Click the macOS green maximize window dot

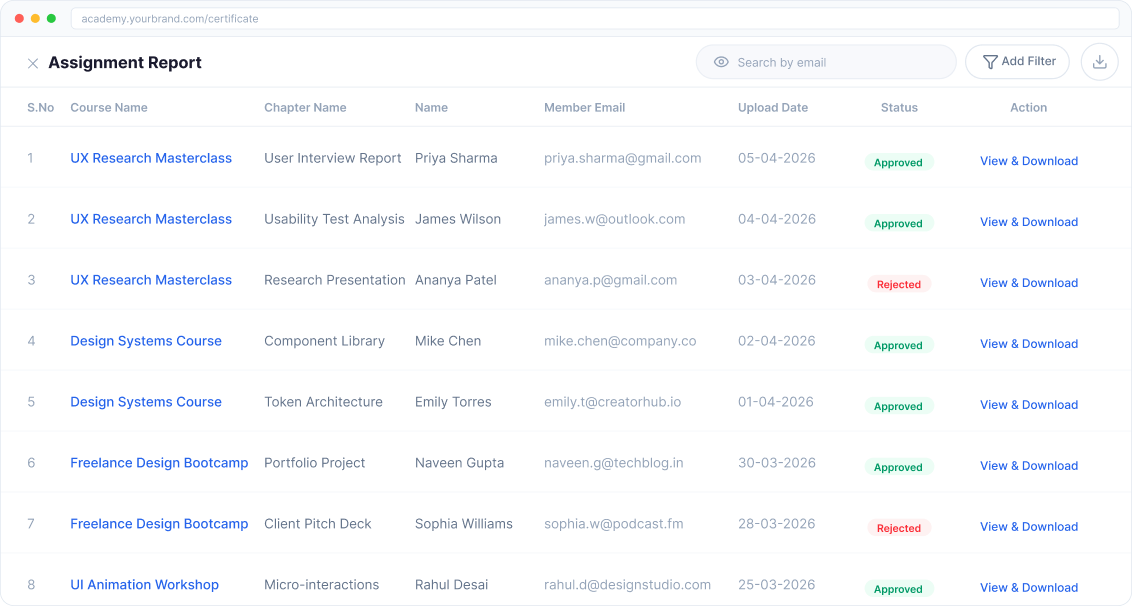pyautogui.click(x=51, y=19)
